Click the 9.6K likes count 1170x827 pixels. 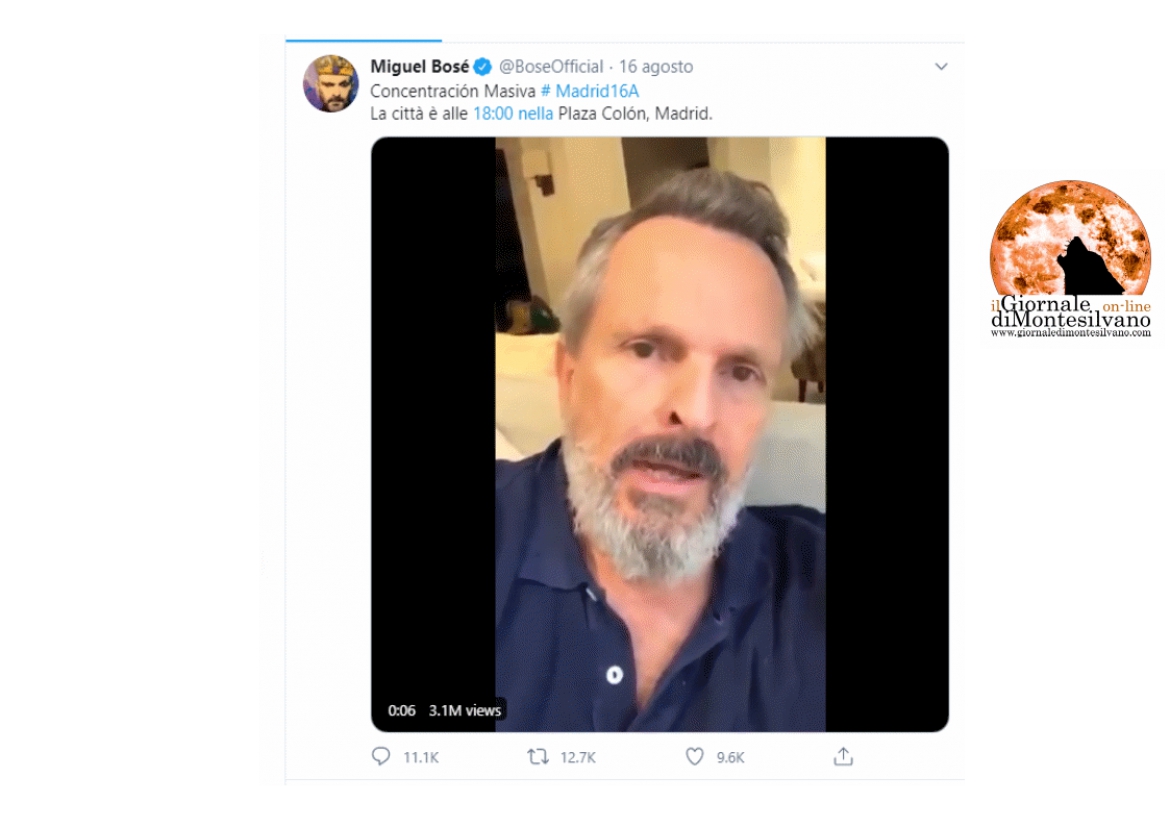click(731, 758)
